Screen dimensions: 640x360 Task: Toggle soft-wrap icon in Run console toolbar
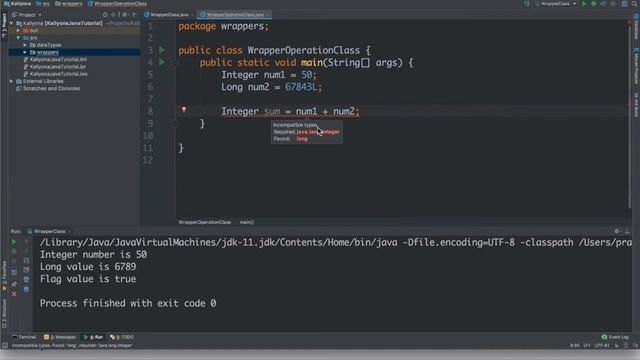pyautogui.click(x=26, y=260)
